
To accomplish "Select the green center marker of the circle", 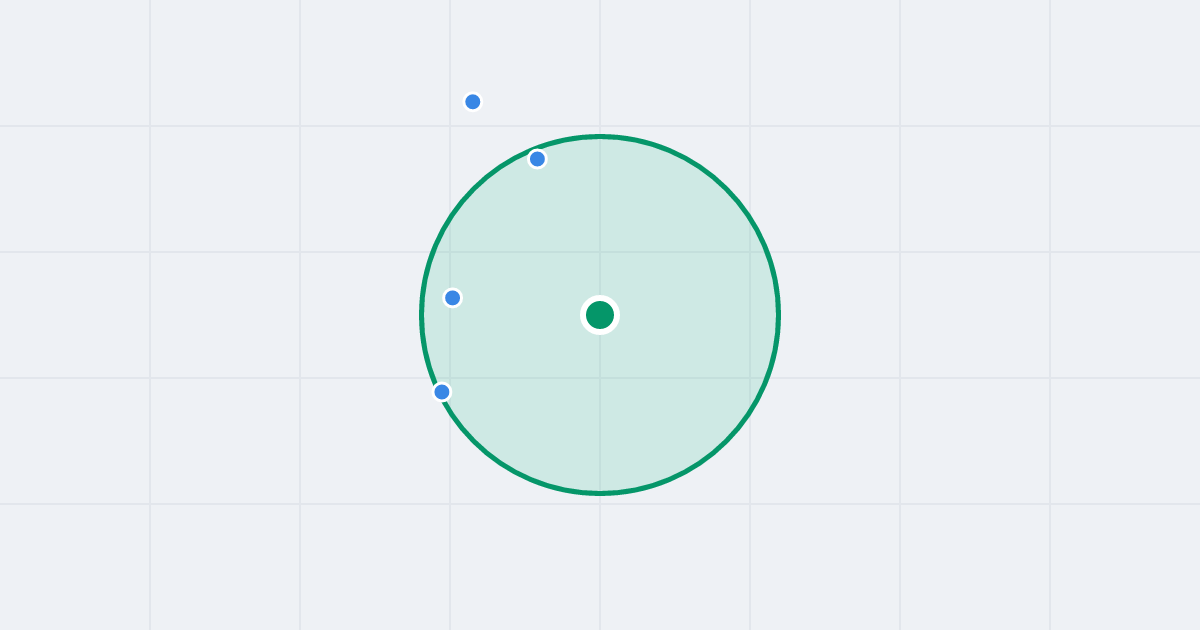I will tap(600, 315).
